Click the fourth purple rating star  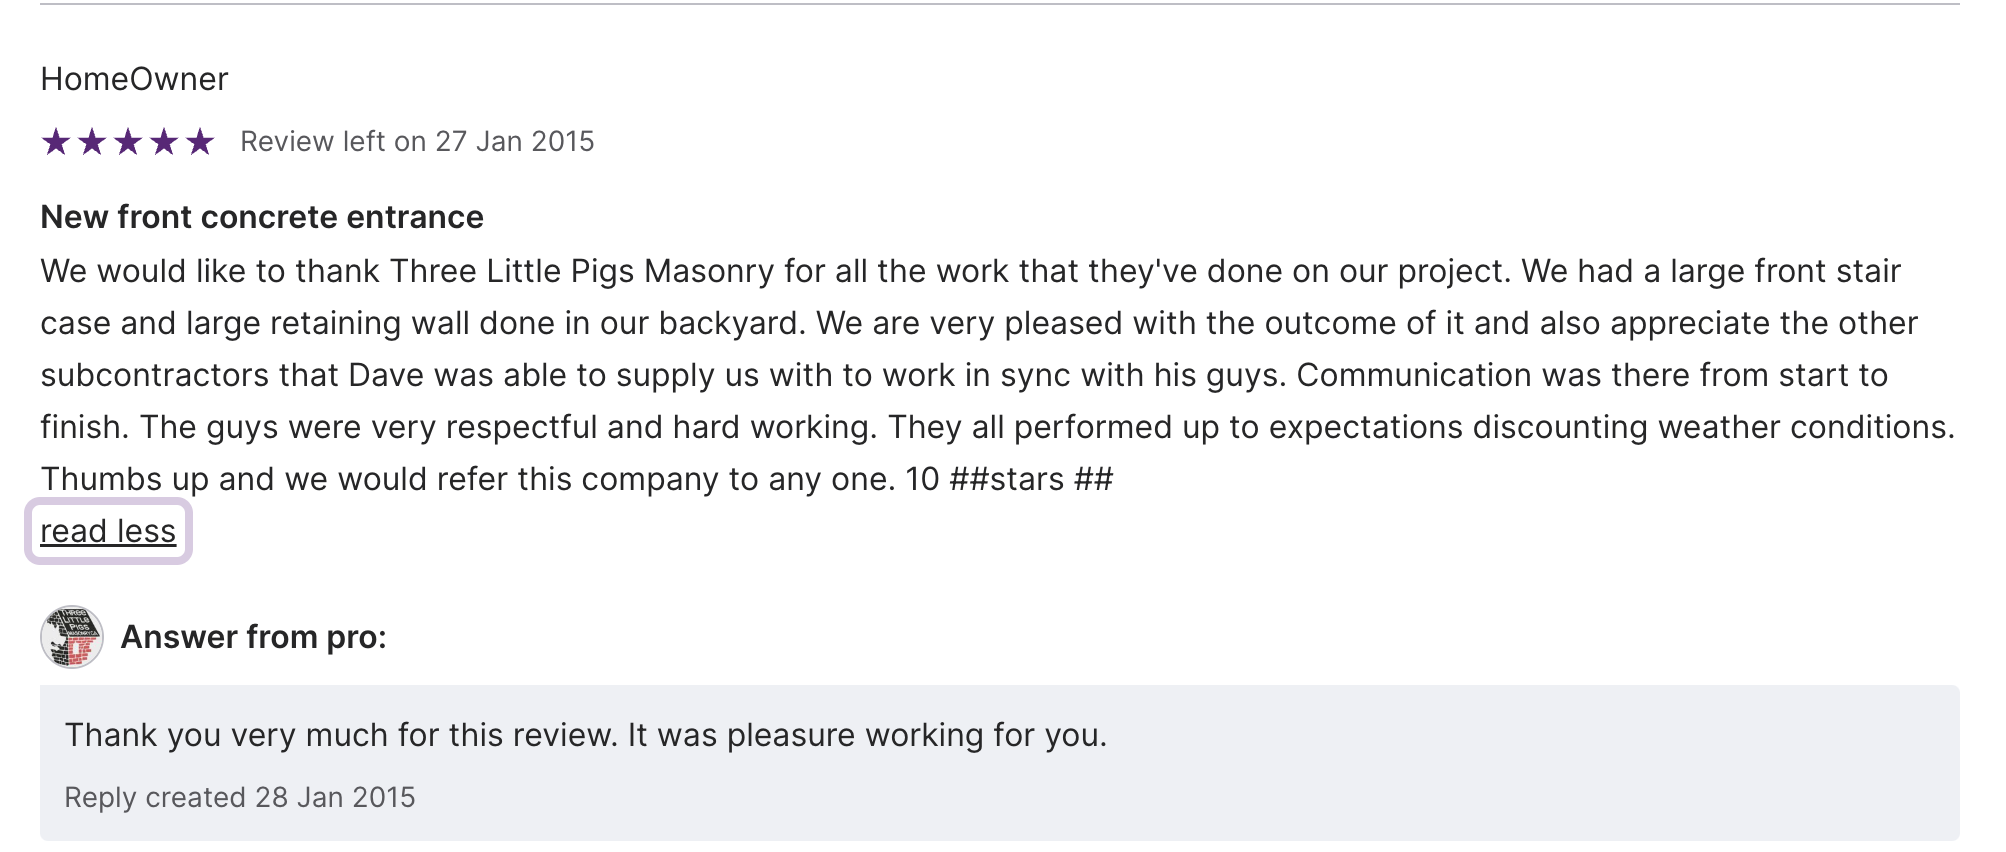pyautogui.click(x=164, y=142)
